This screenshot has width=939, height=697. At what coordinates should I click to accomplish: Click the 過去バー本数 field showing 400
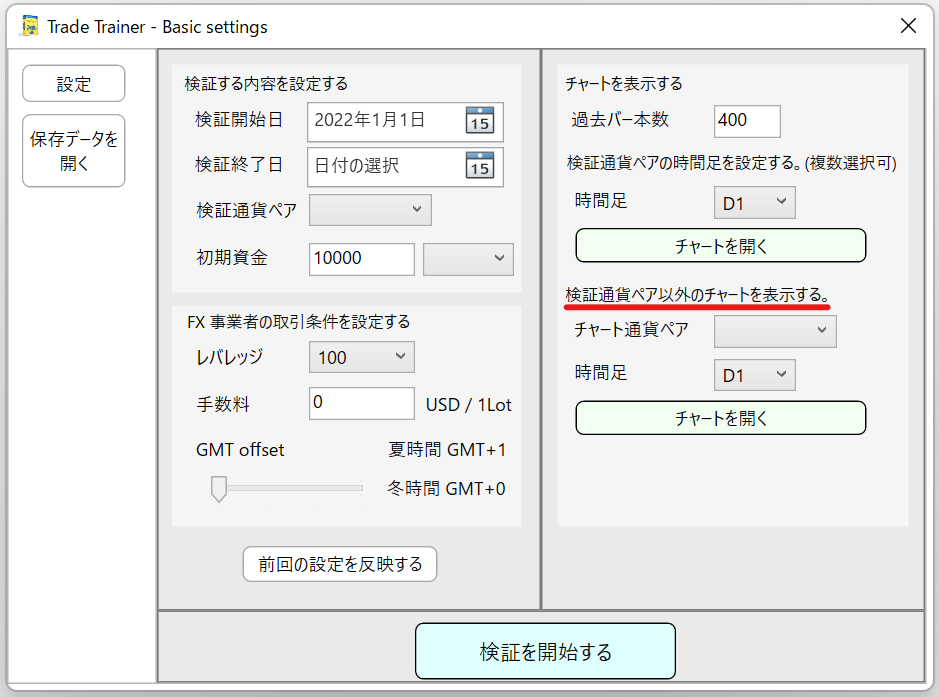[747, 120]
